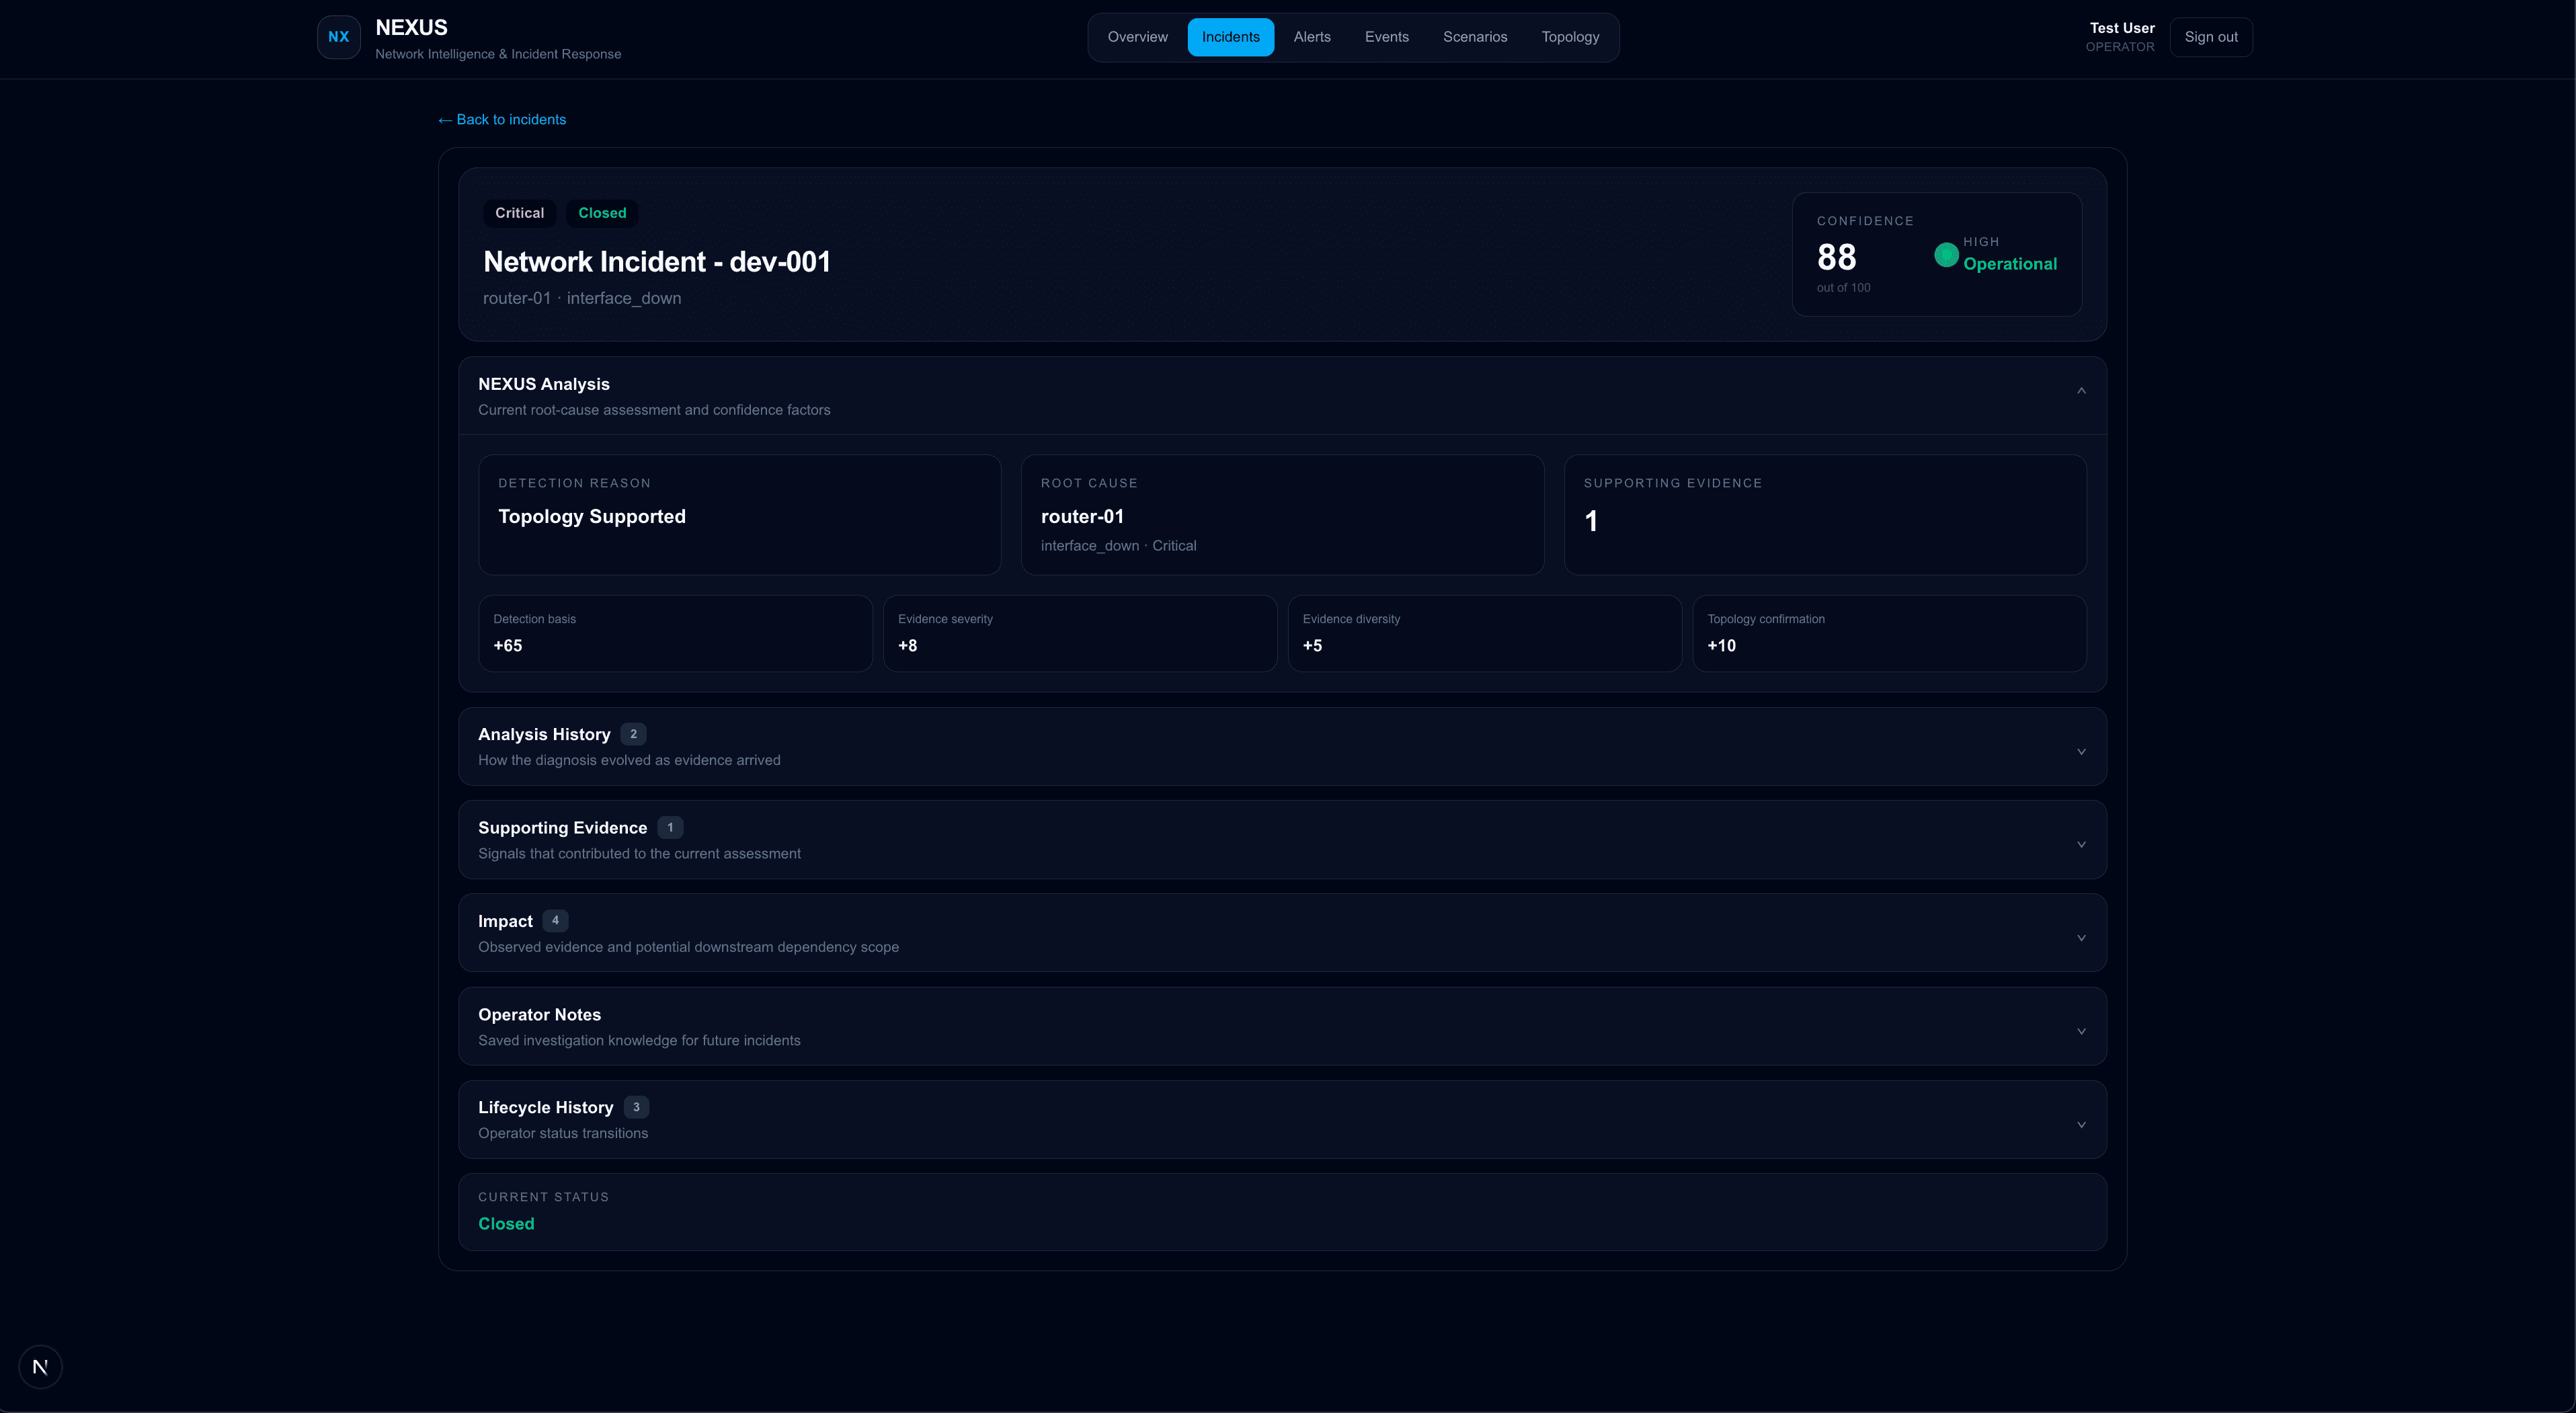Viewport: 2576px width, 1413px height.
Task: Click the Lifecycle History count badge 3
Action: [636, 1107]
